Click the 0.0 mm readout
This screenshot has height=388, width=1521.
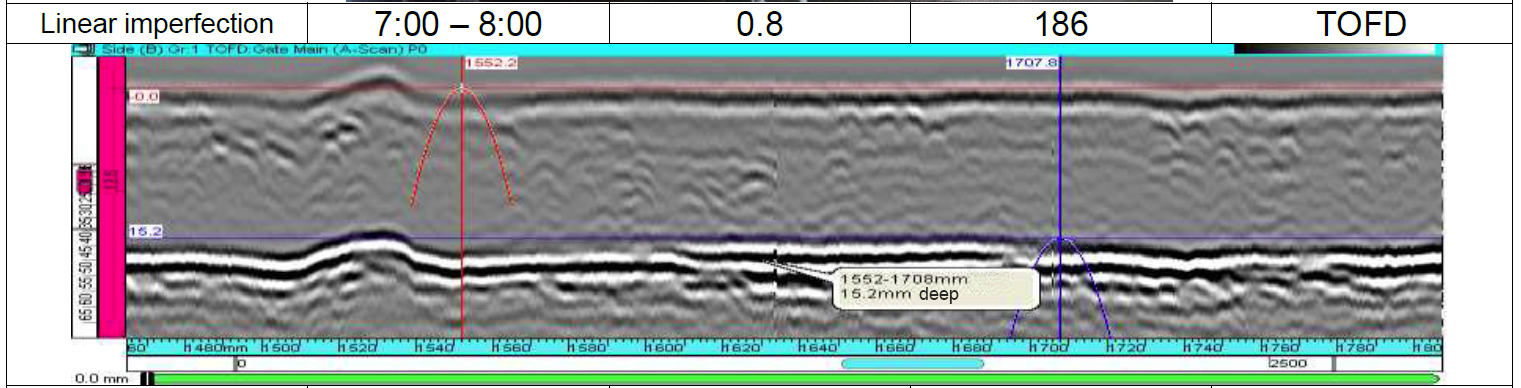[x=103, y=379]
